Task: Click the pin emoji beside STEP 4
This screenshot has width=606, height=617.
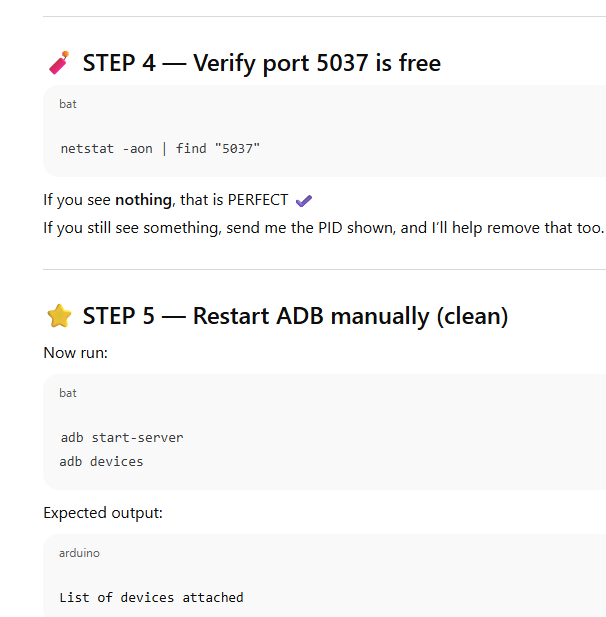Action: 59,63
